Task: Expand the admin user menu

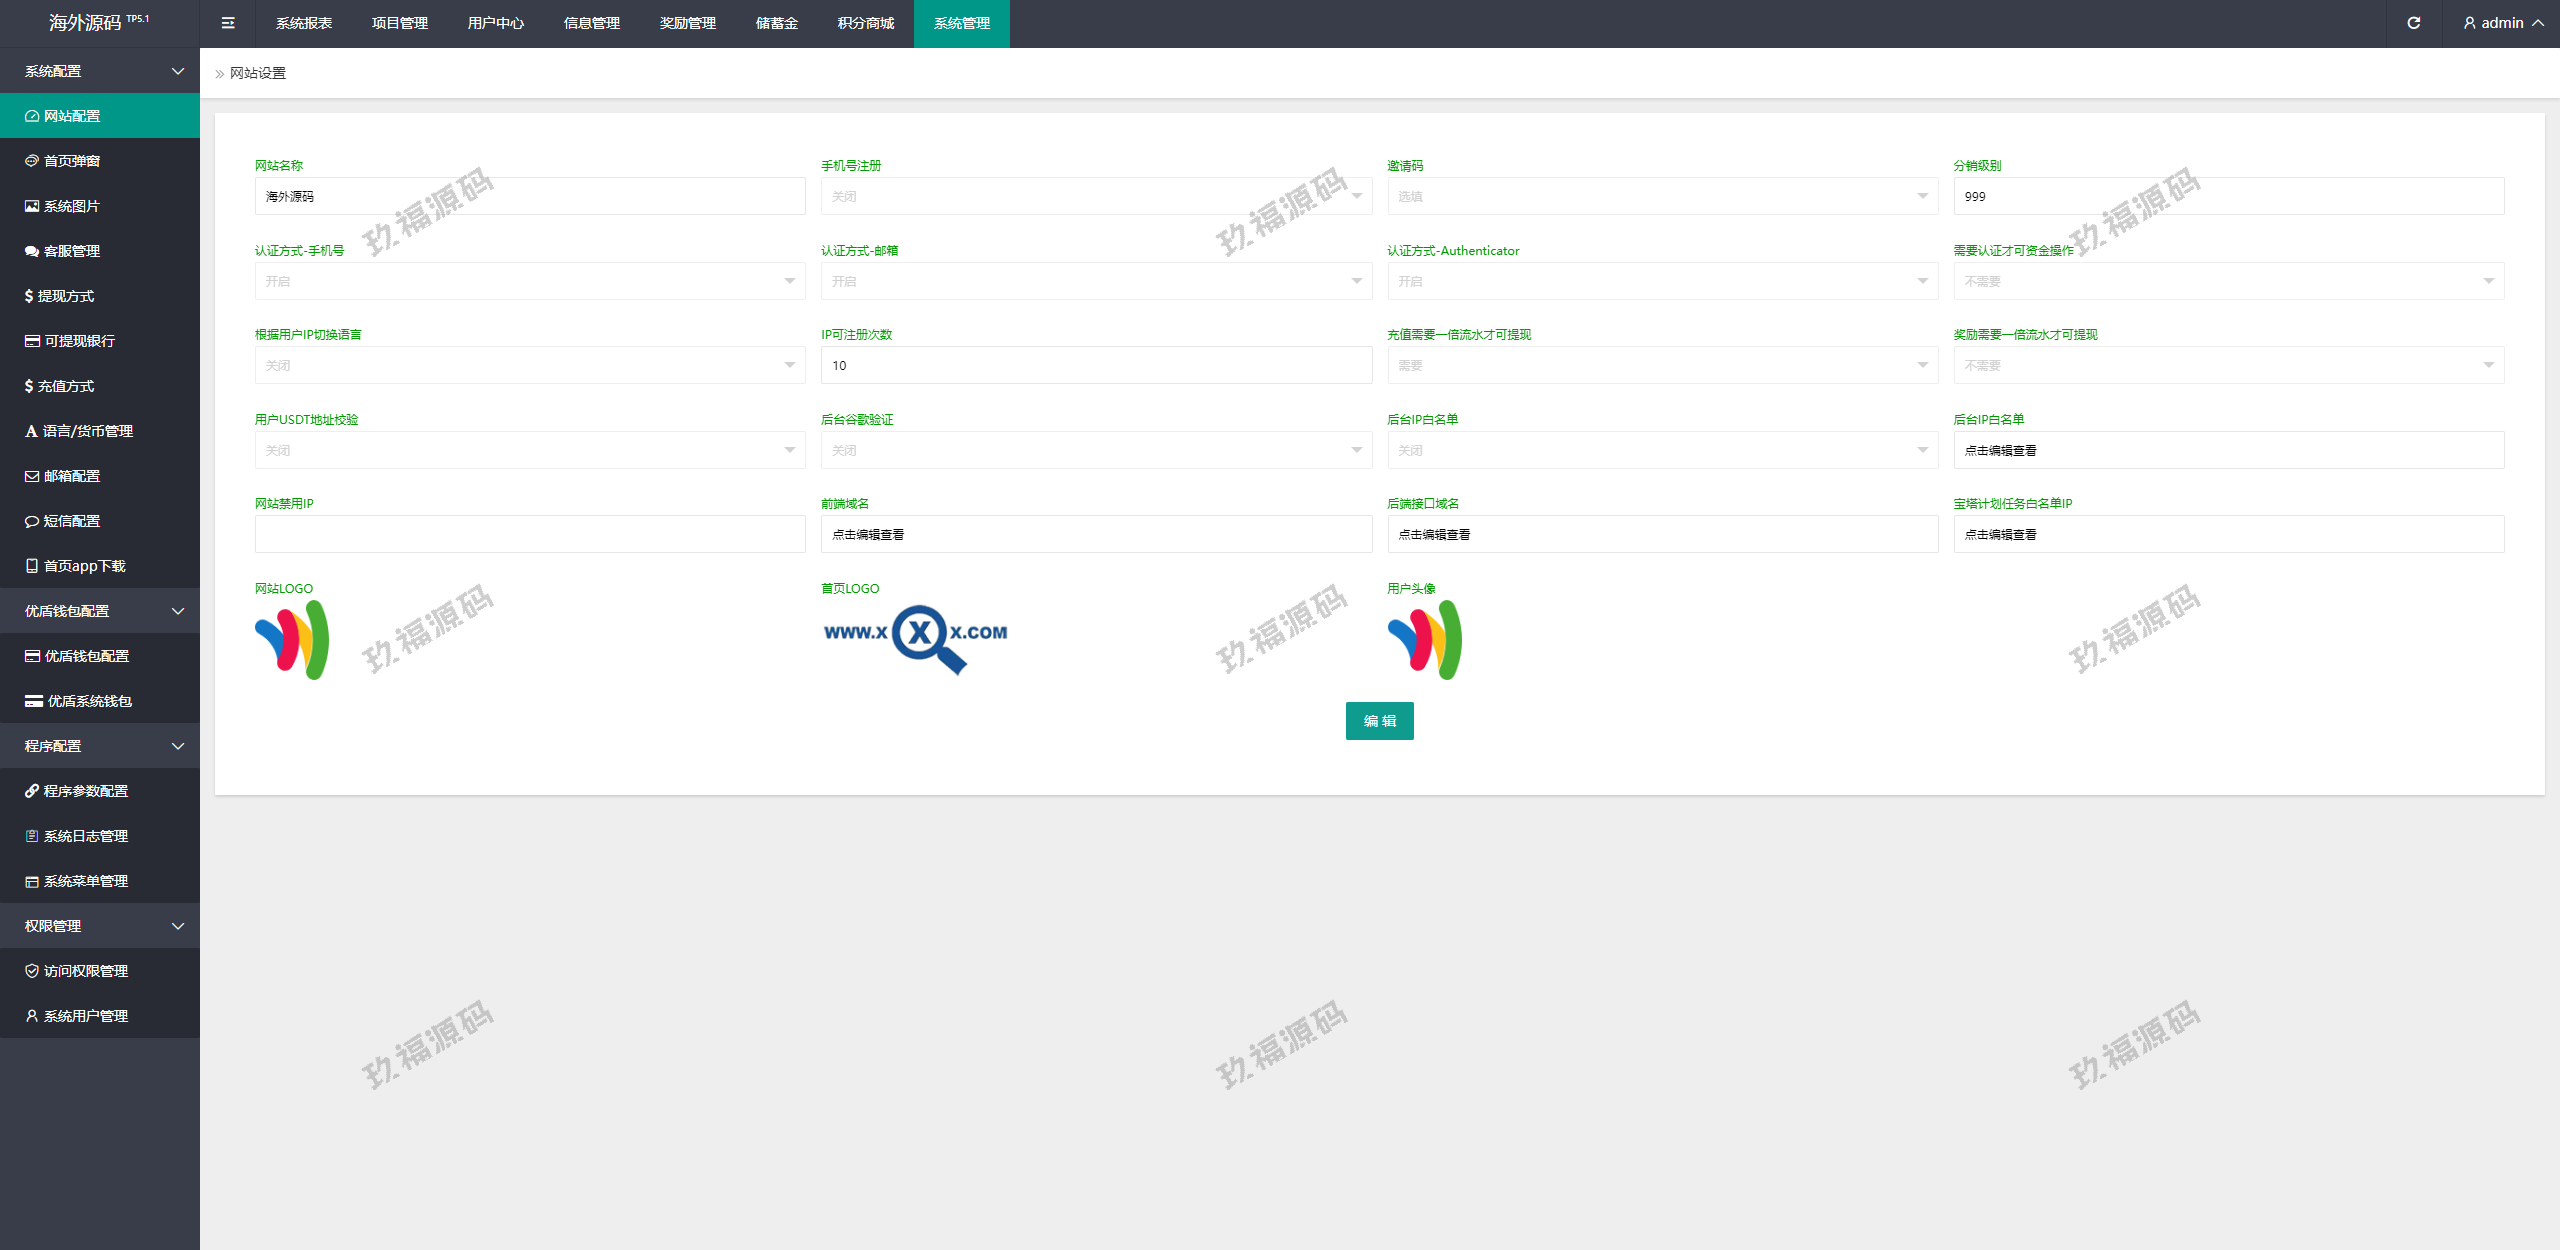Action: click(2504, 23)
